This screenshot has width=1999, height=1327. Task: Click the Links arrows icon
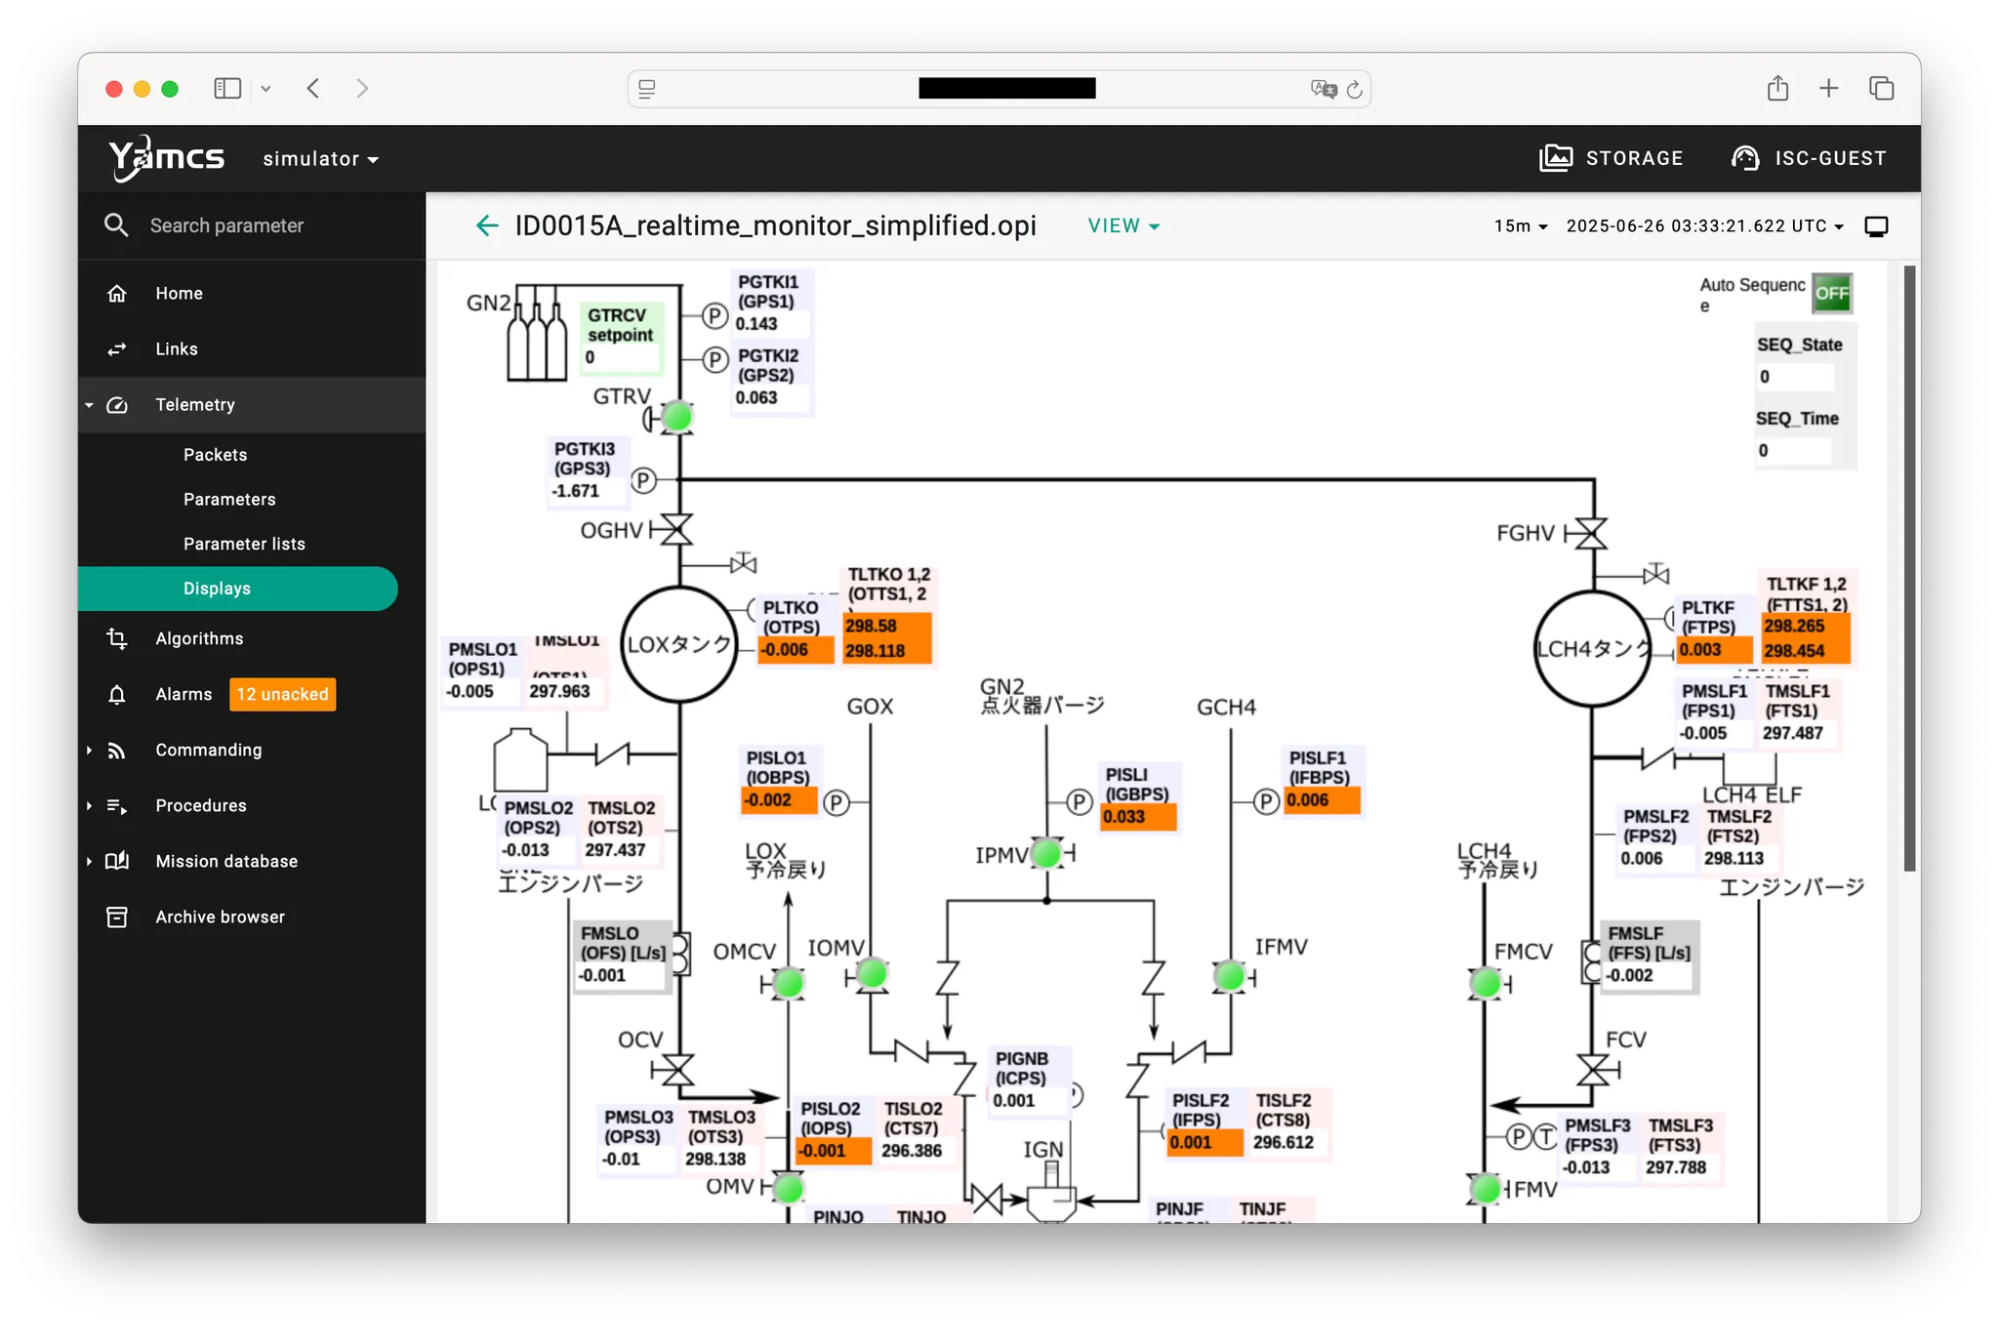117,349
